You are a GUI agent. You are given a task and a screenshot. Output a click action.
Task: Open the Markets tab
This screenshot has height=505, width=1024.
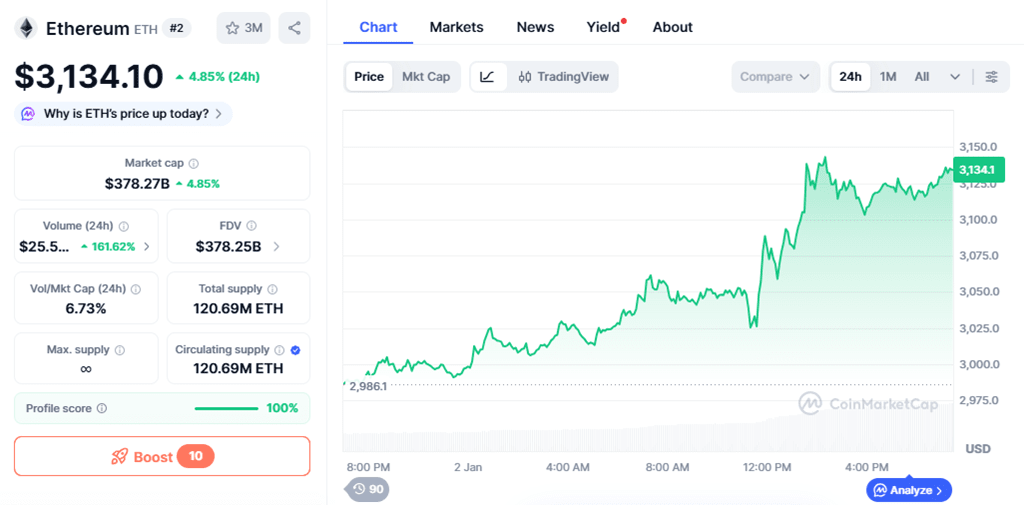pyautogui.click(x=456, y=27)
